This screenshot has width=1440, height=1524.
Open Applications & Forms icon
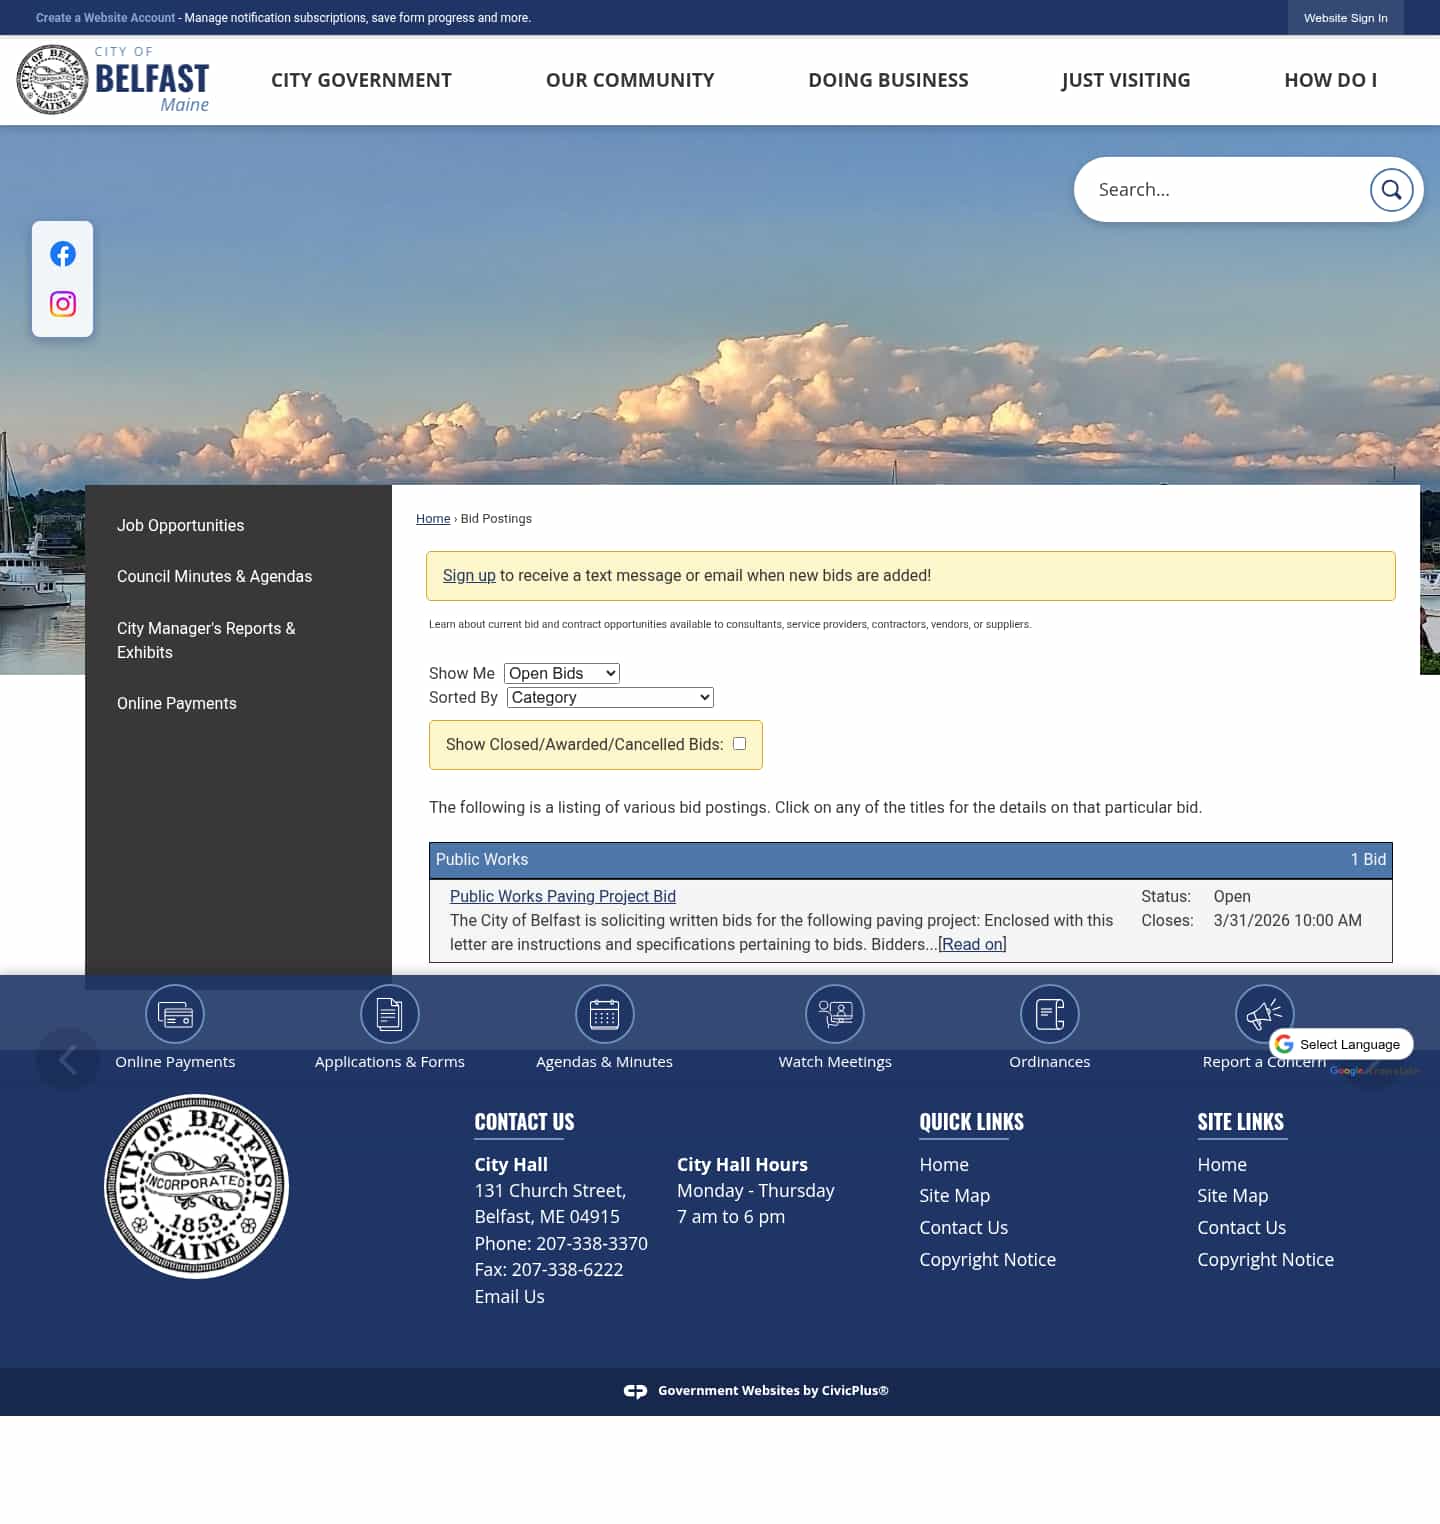point(389,1013)
